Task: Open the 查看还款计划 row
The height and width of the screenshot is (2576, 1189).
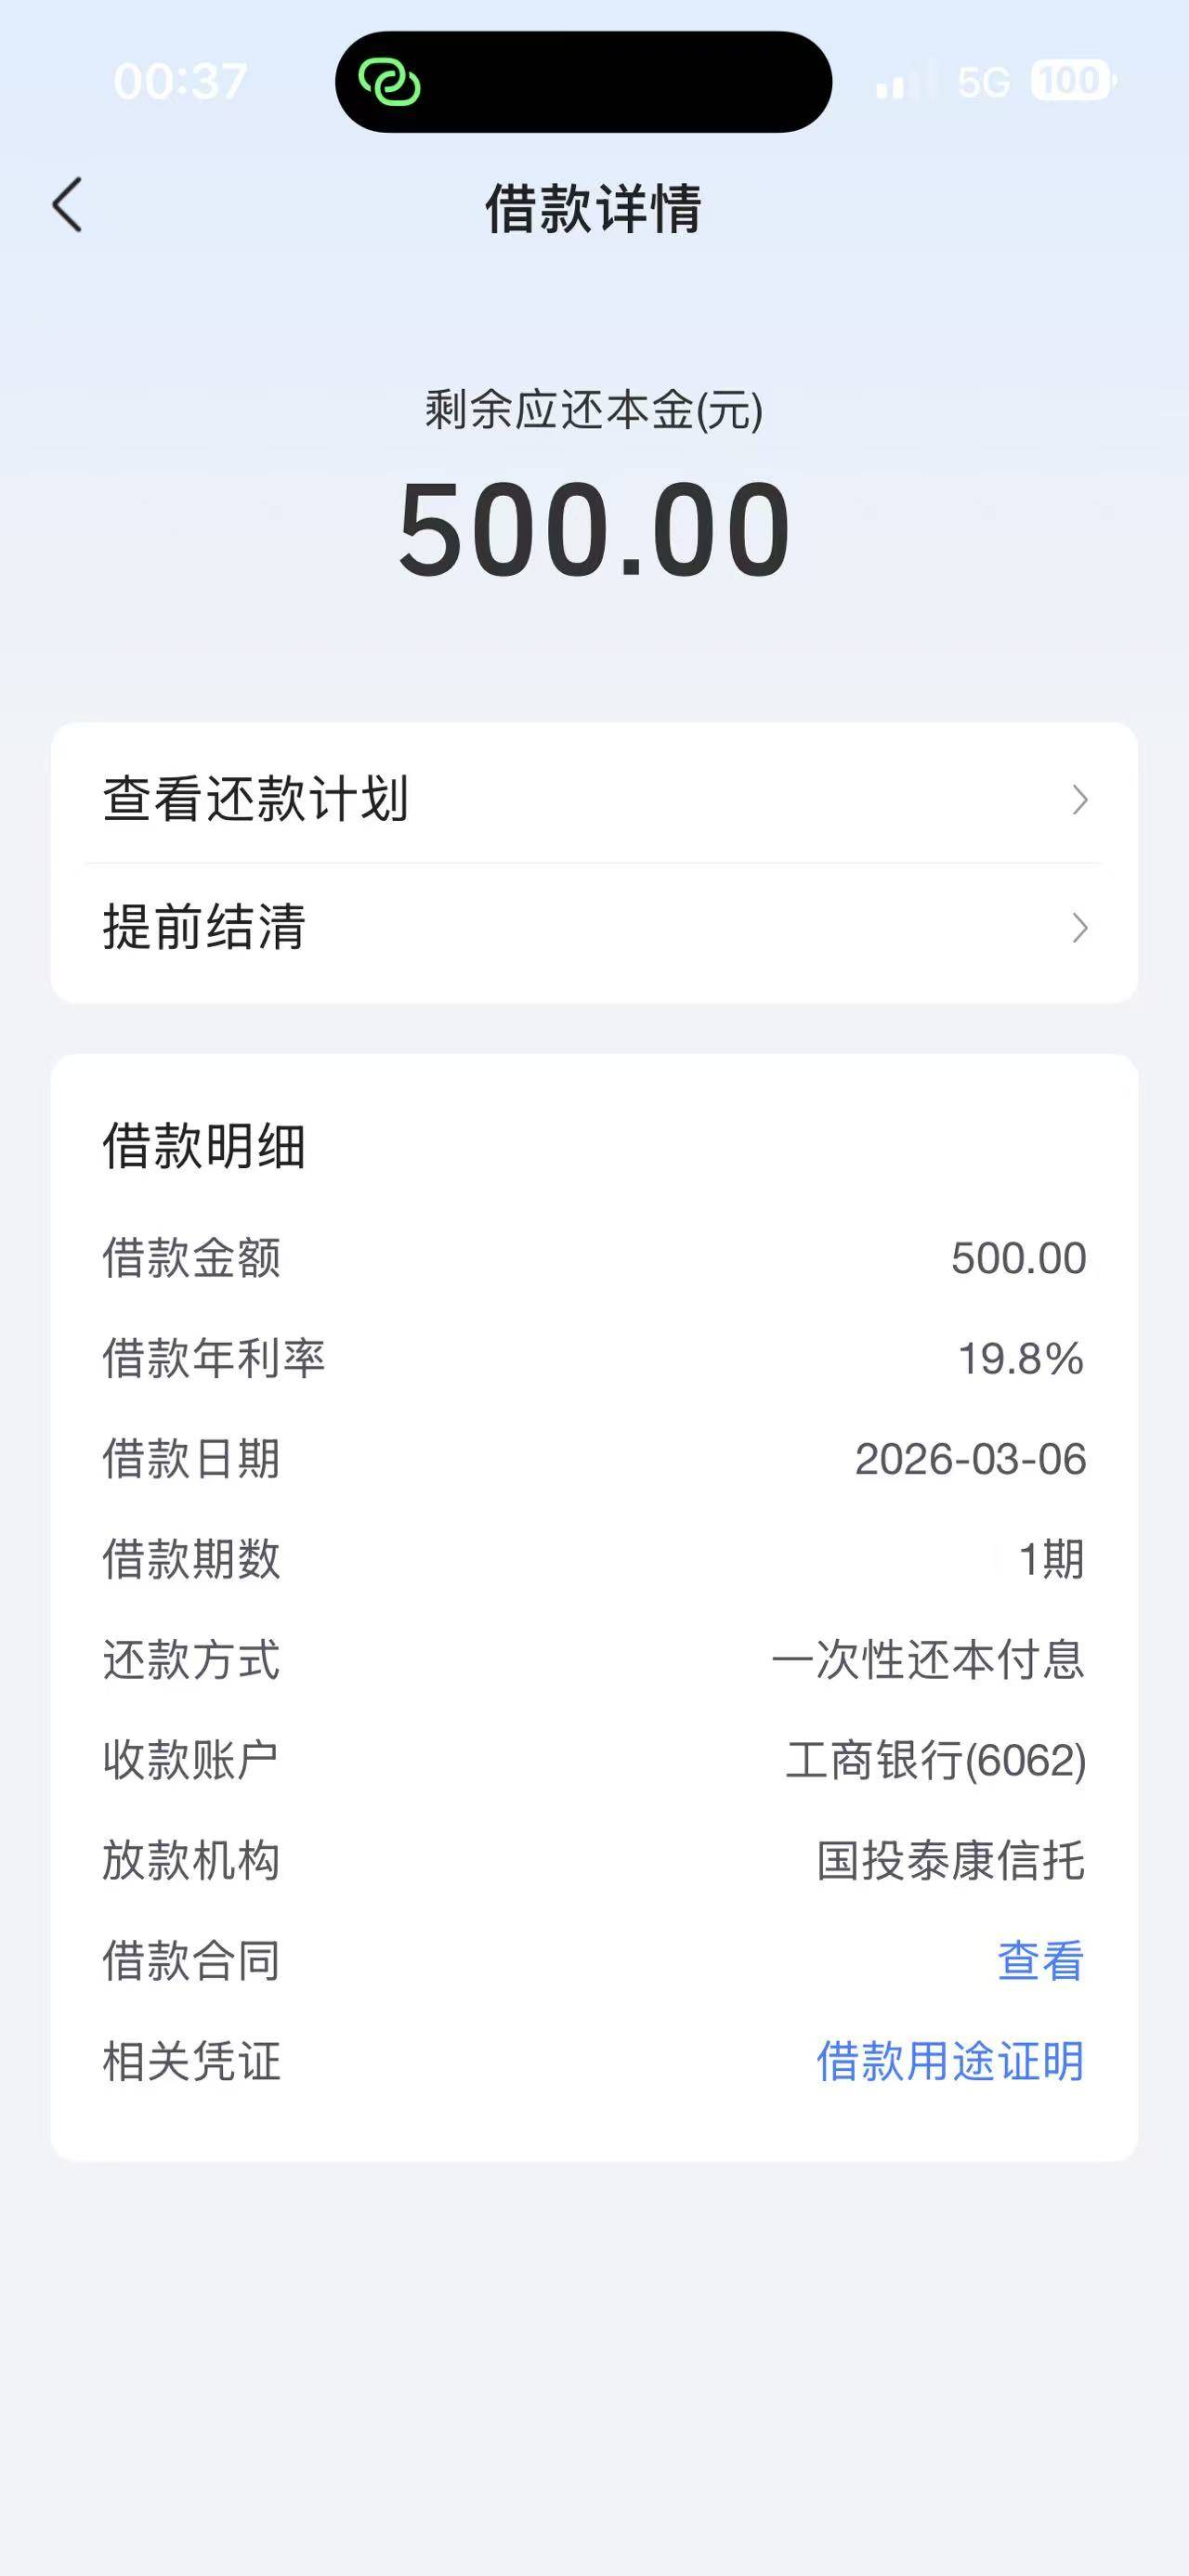Action: (x=256, y=800)
